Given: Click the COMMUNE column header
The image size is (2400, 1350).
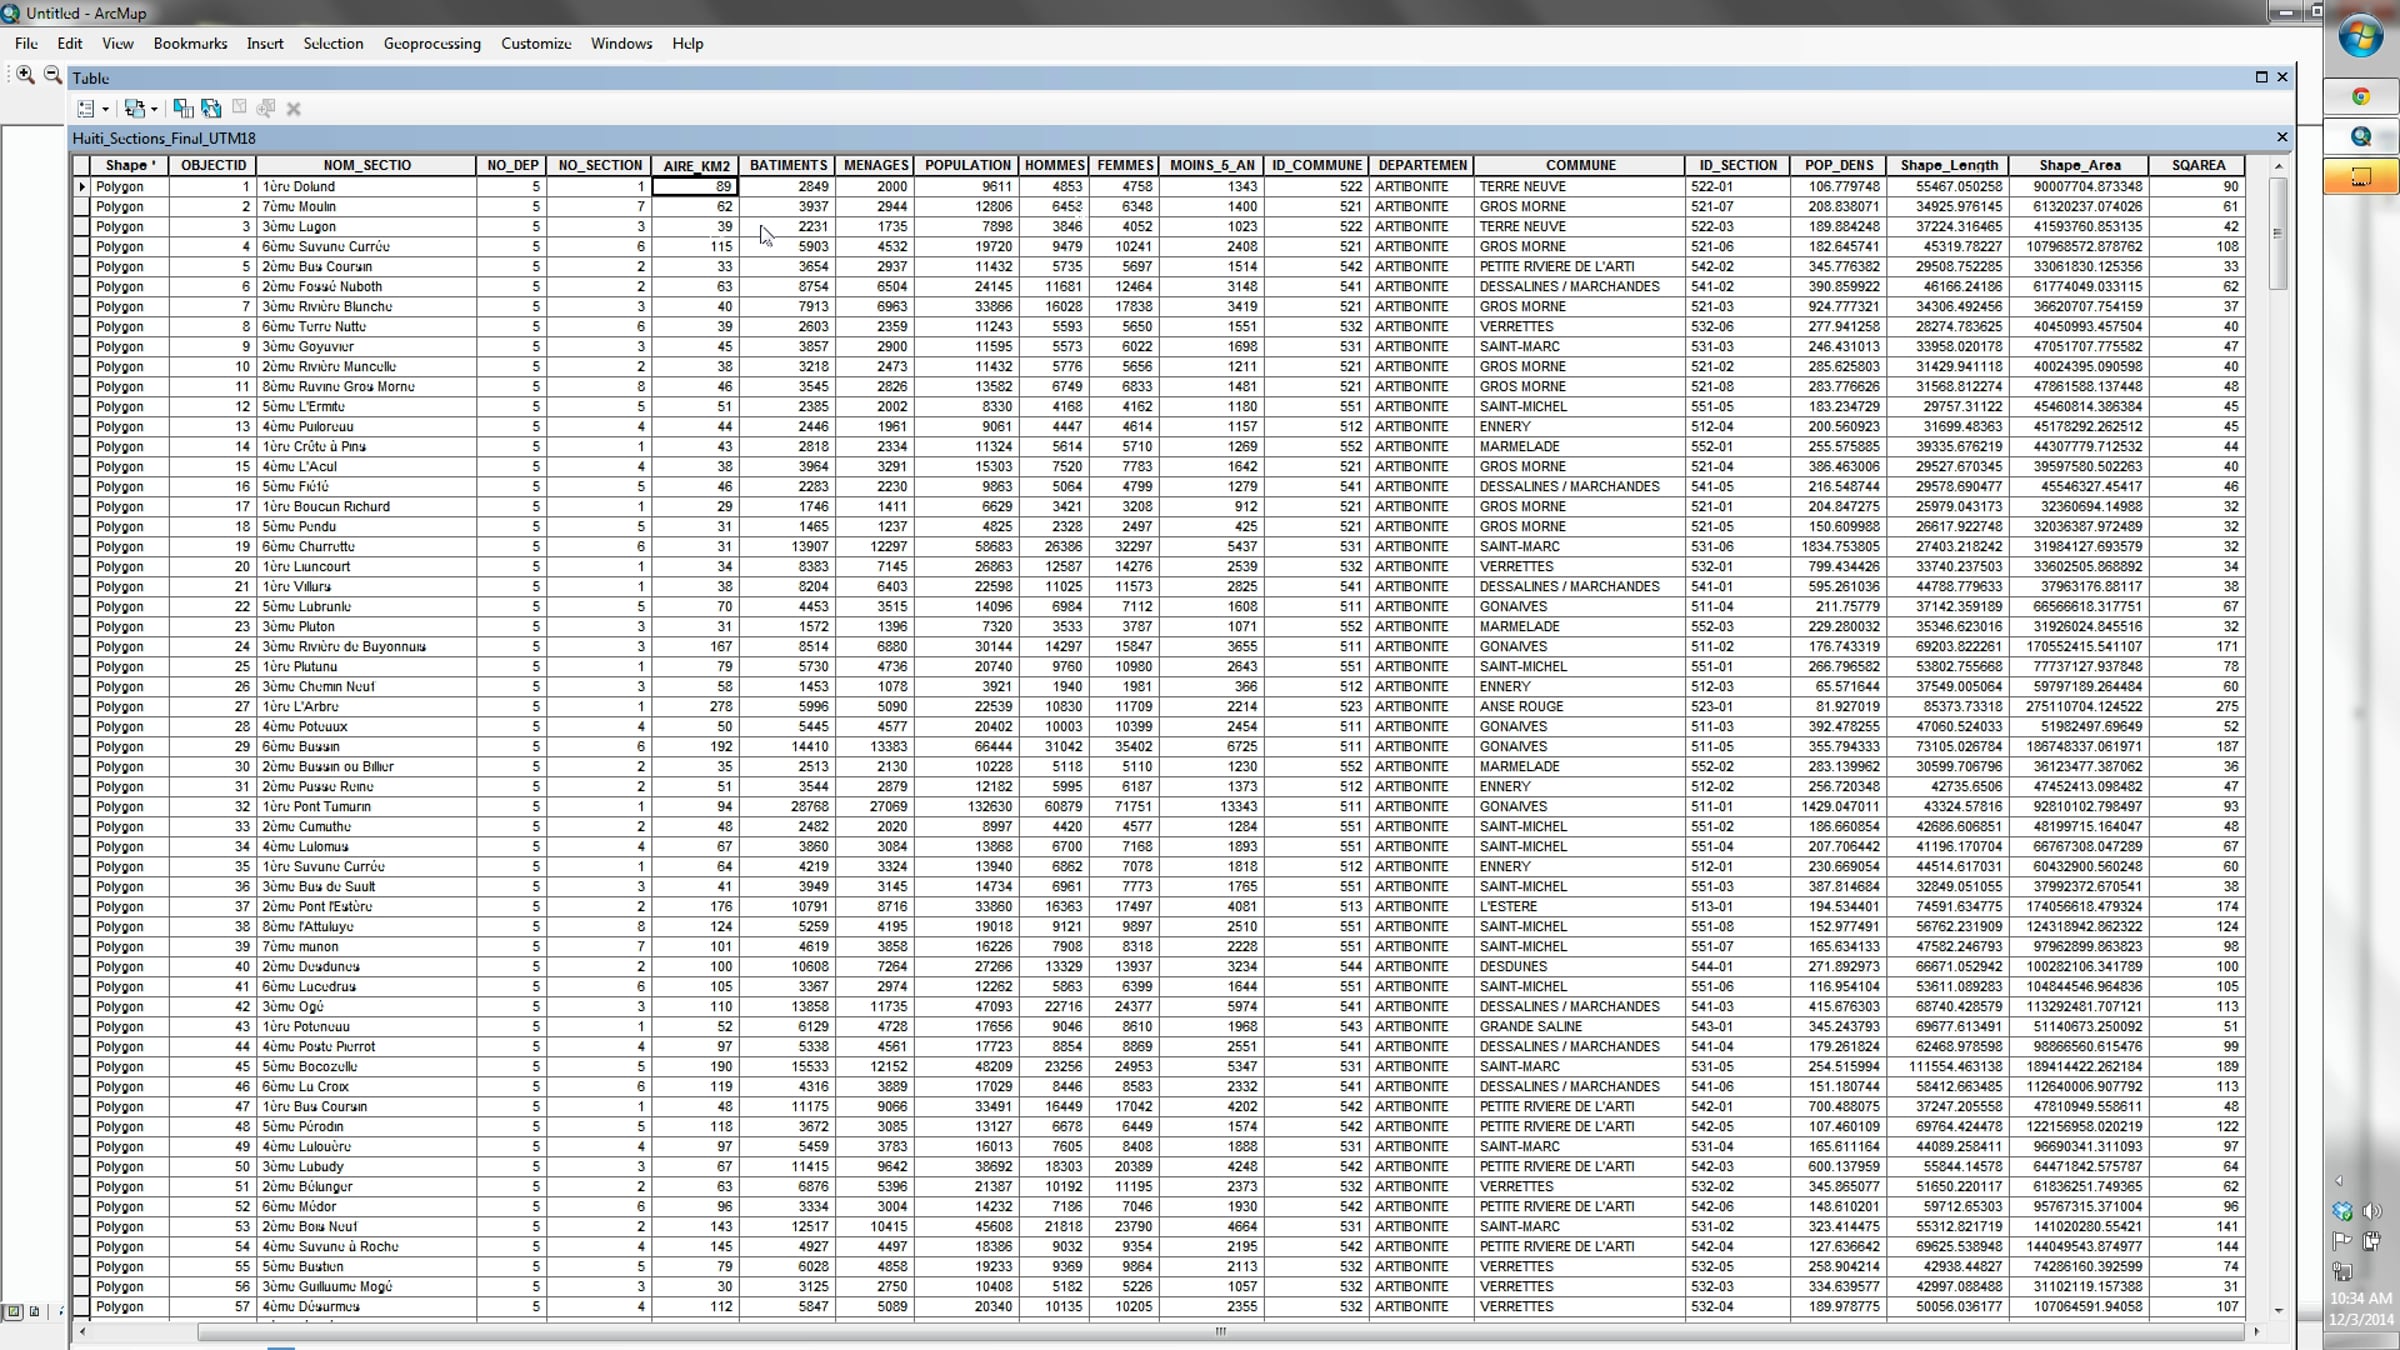Looking at the screenshot, I should pyautogui.click(x=1579, y=165).
